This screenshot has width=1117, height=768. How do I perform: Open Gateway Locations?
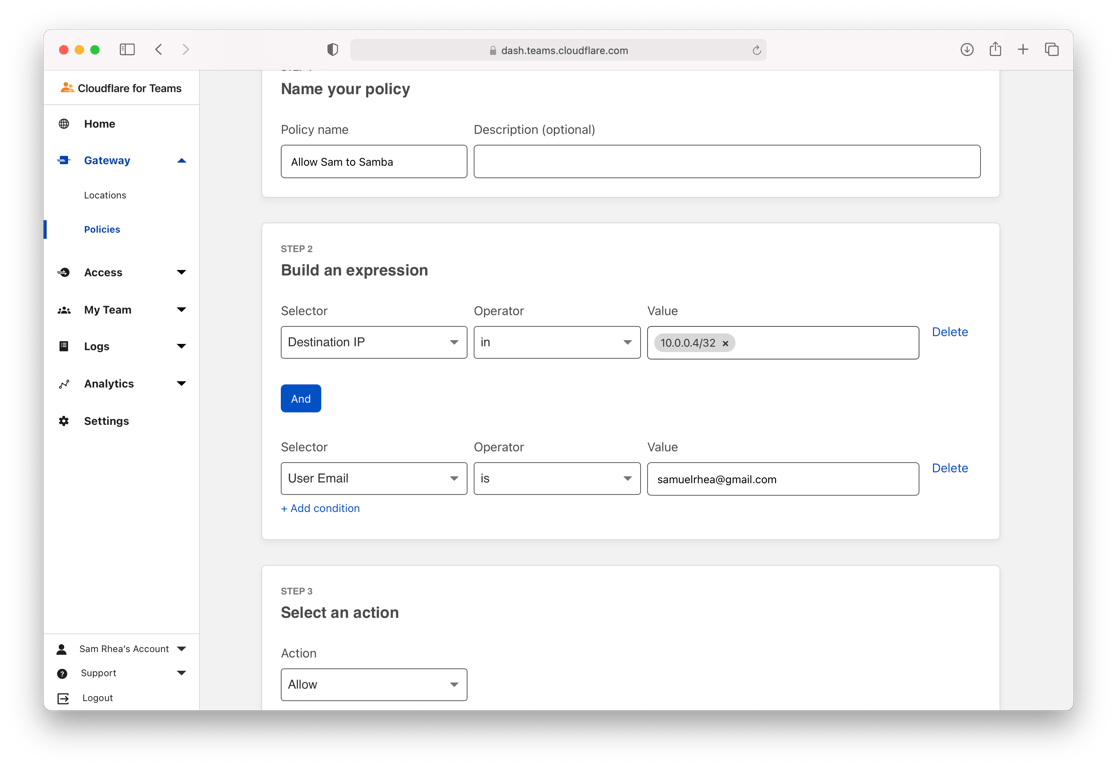pyautogui.click(x=105, y=195)
